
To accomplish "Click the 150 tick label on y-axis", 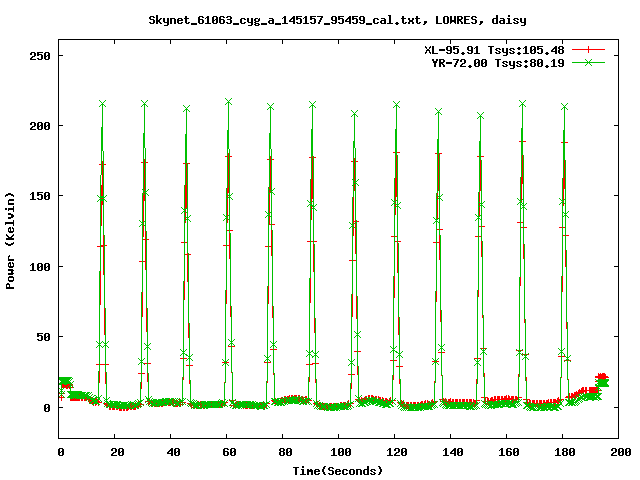I will pyautogui.click(x=41, y=196).
